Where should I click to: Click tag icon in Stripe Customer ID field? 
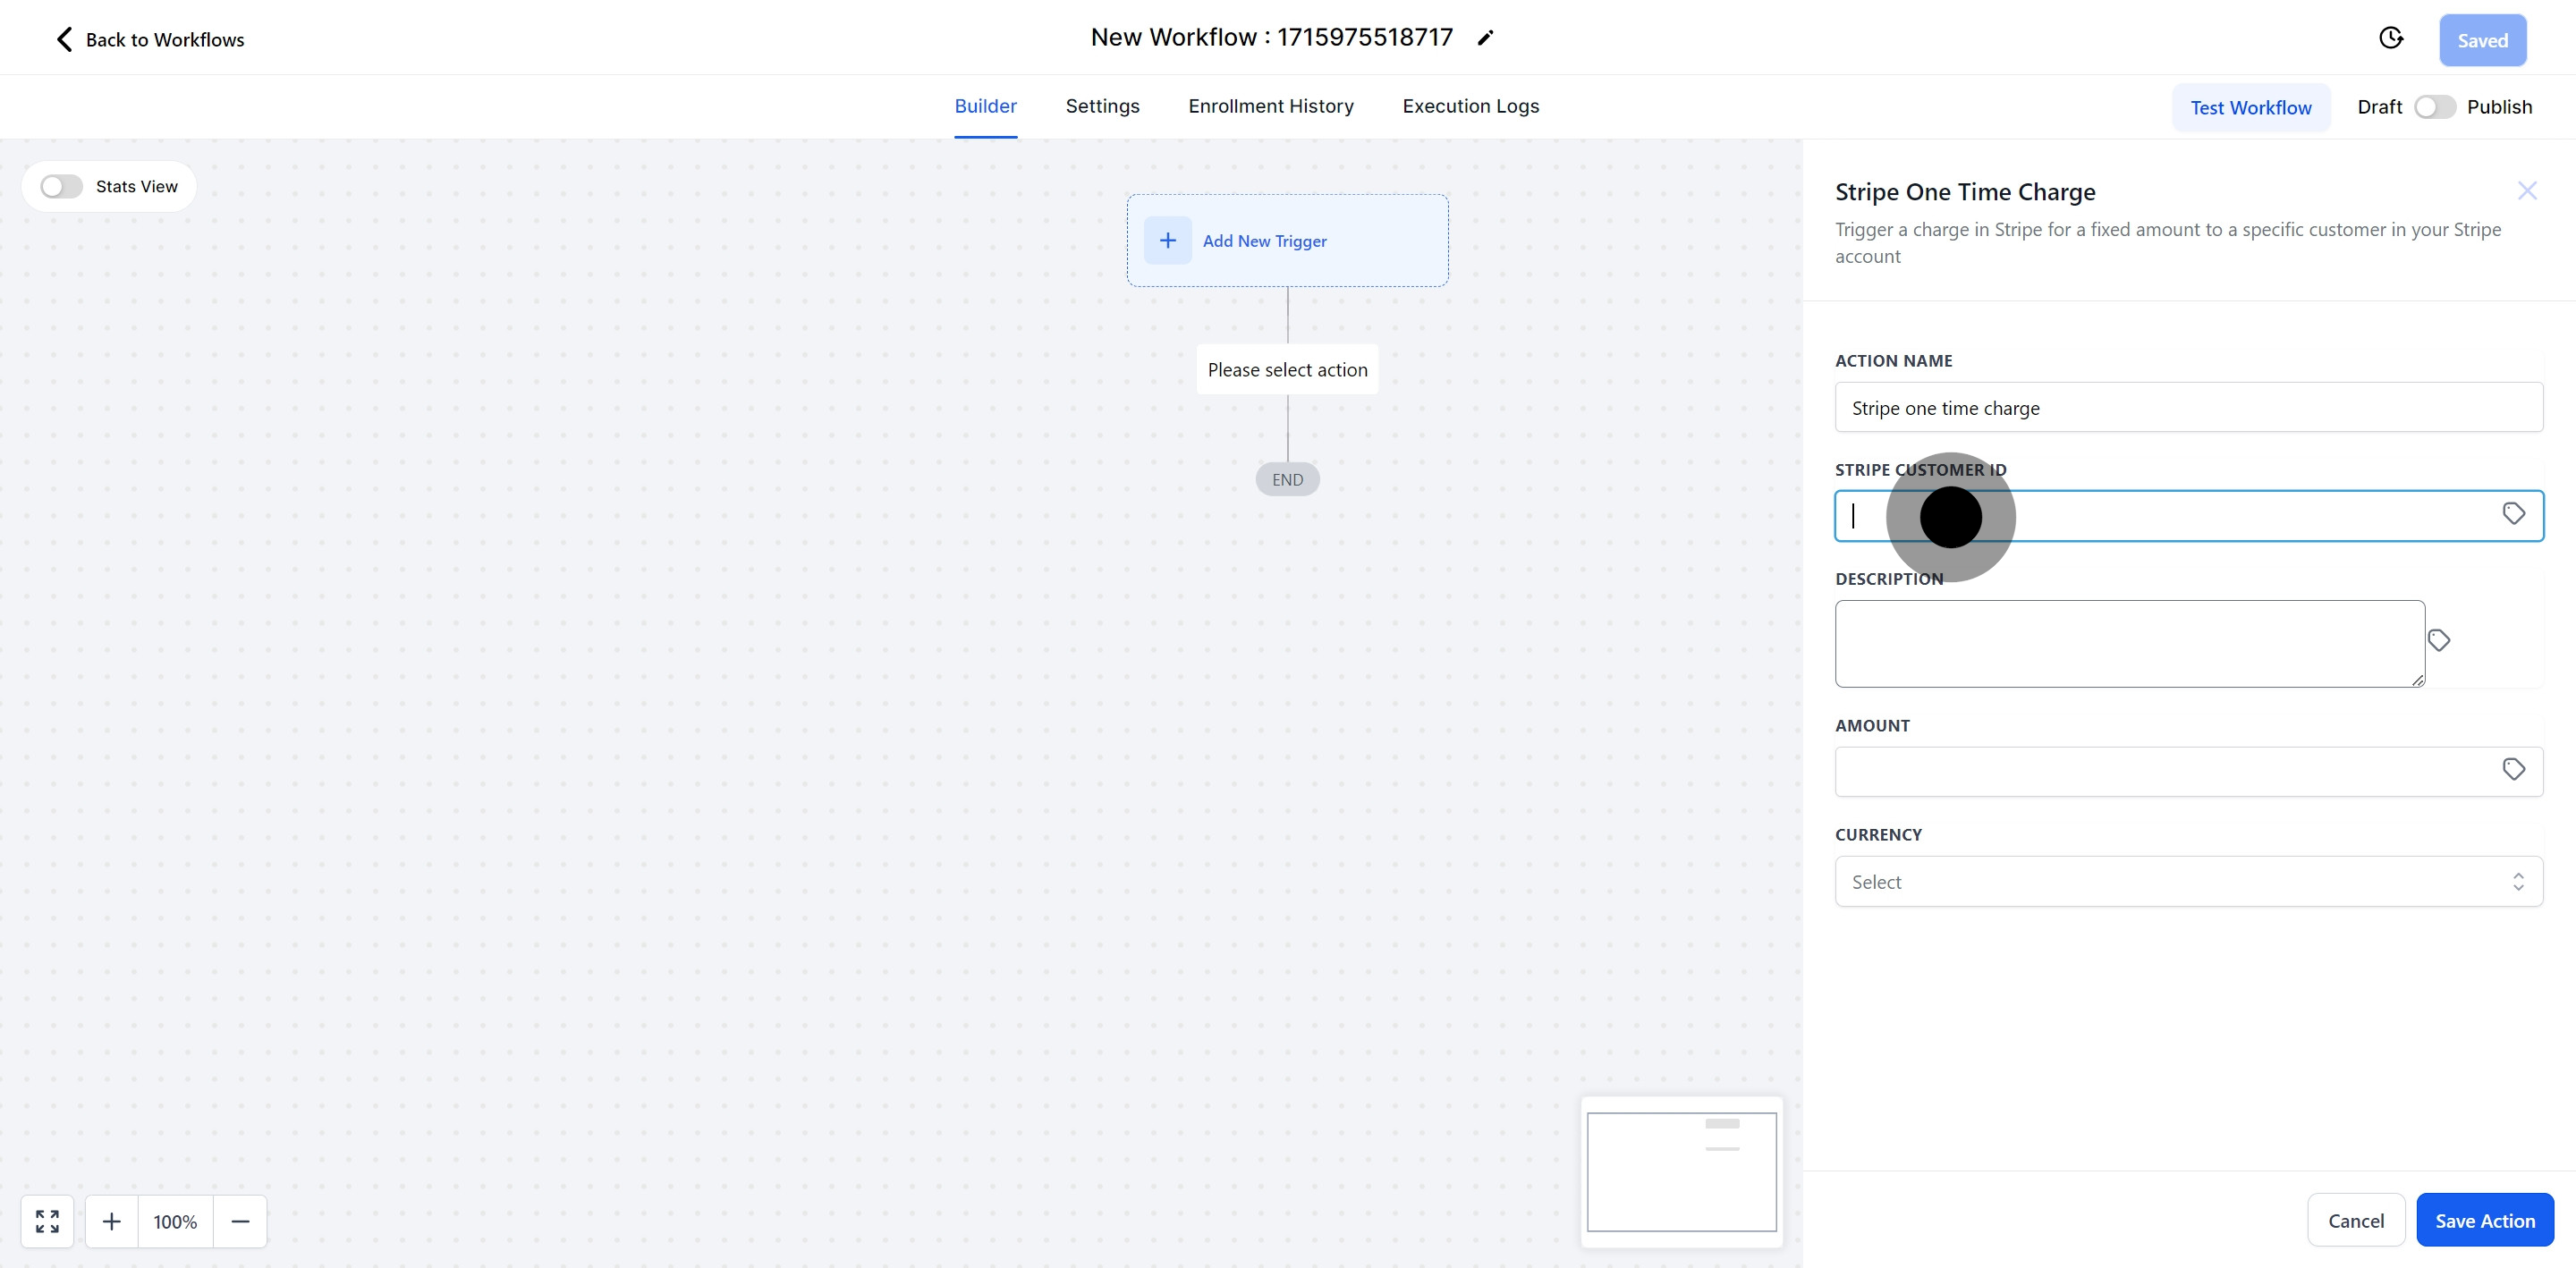tap(2513, 514)
